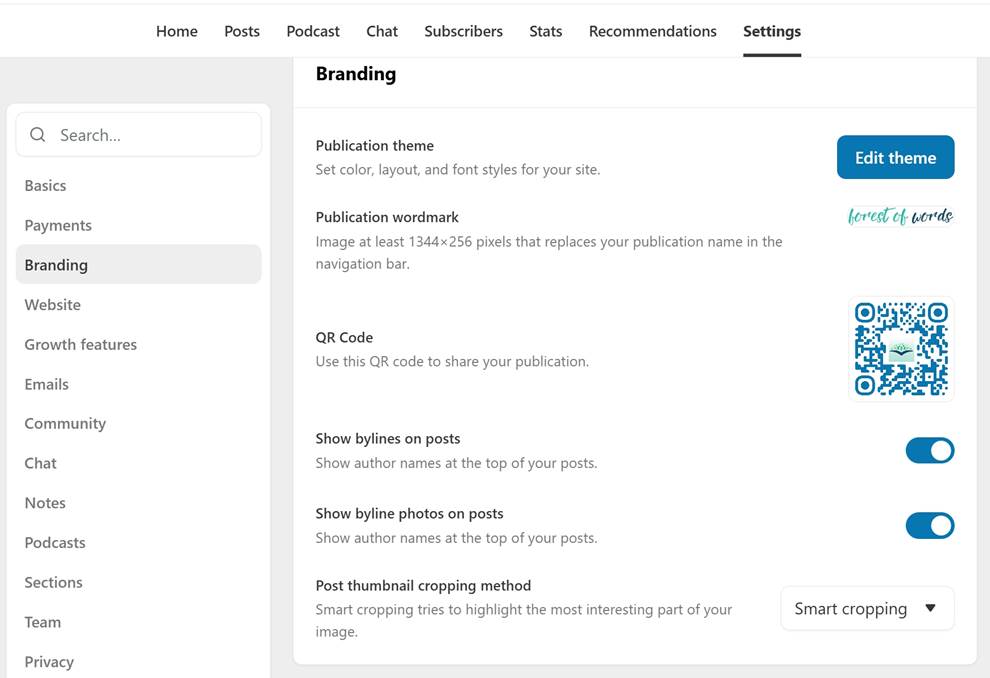Open Growth features settings
Image resolution: width=990 pixels, height=678 pixels.
(x=80, y=344)
